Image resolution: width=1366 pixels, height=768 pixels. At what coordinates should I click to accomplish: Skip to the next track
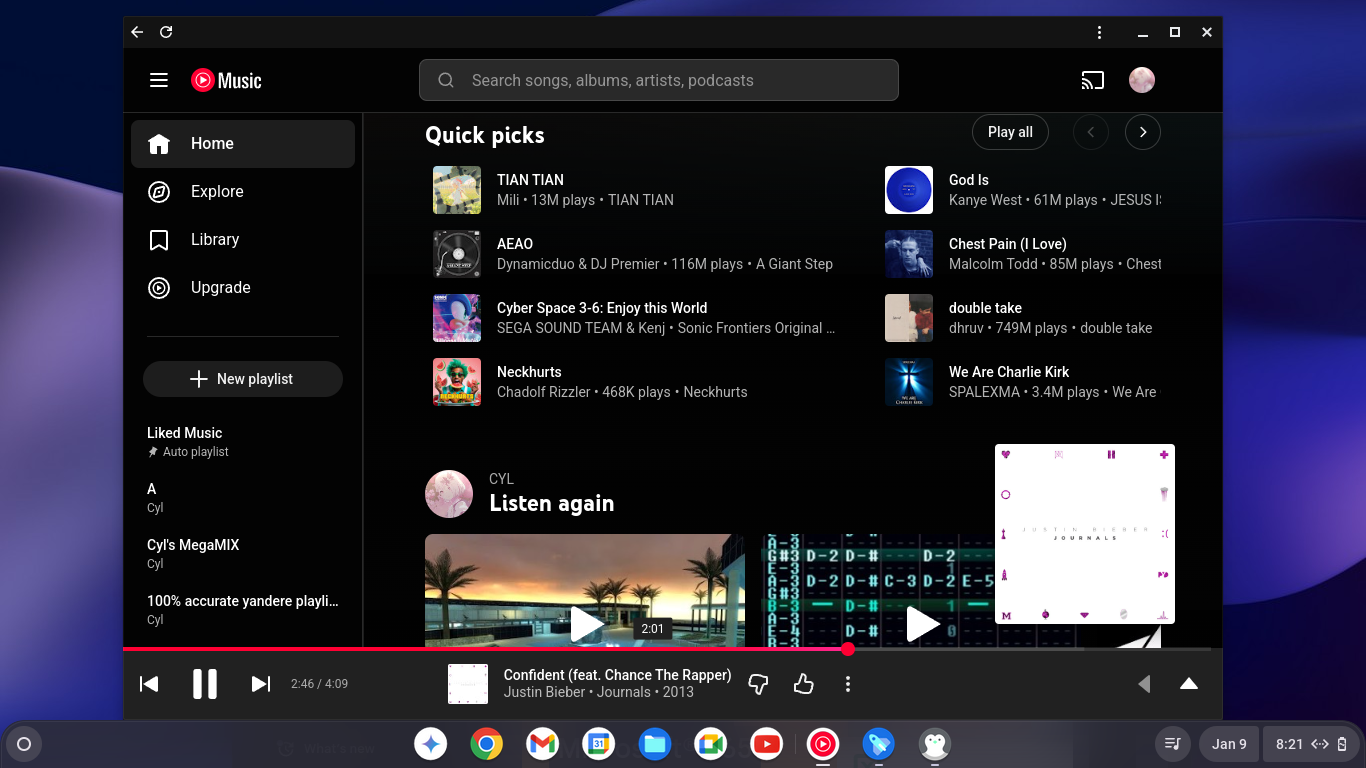point(261,684)
